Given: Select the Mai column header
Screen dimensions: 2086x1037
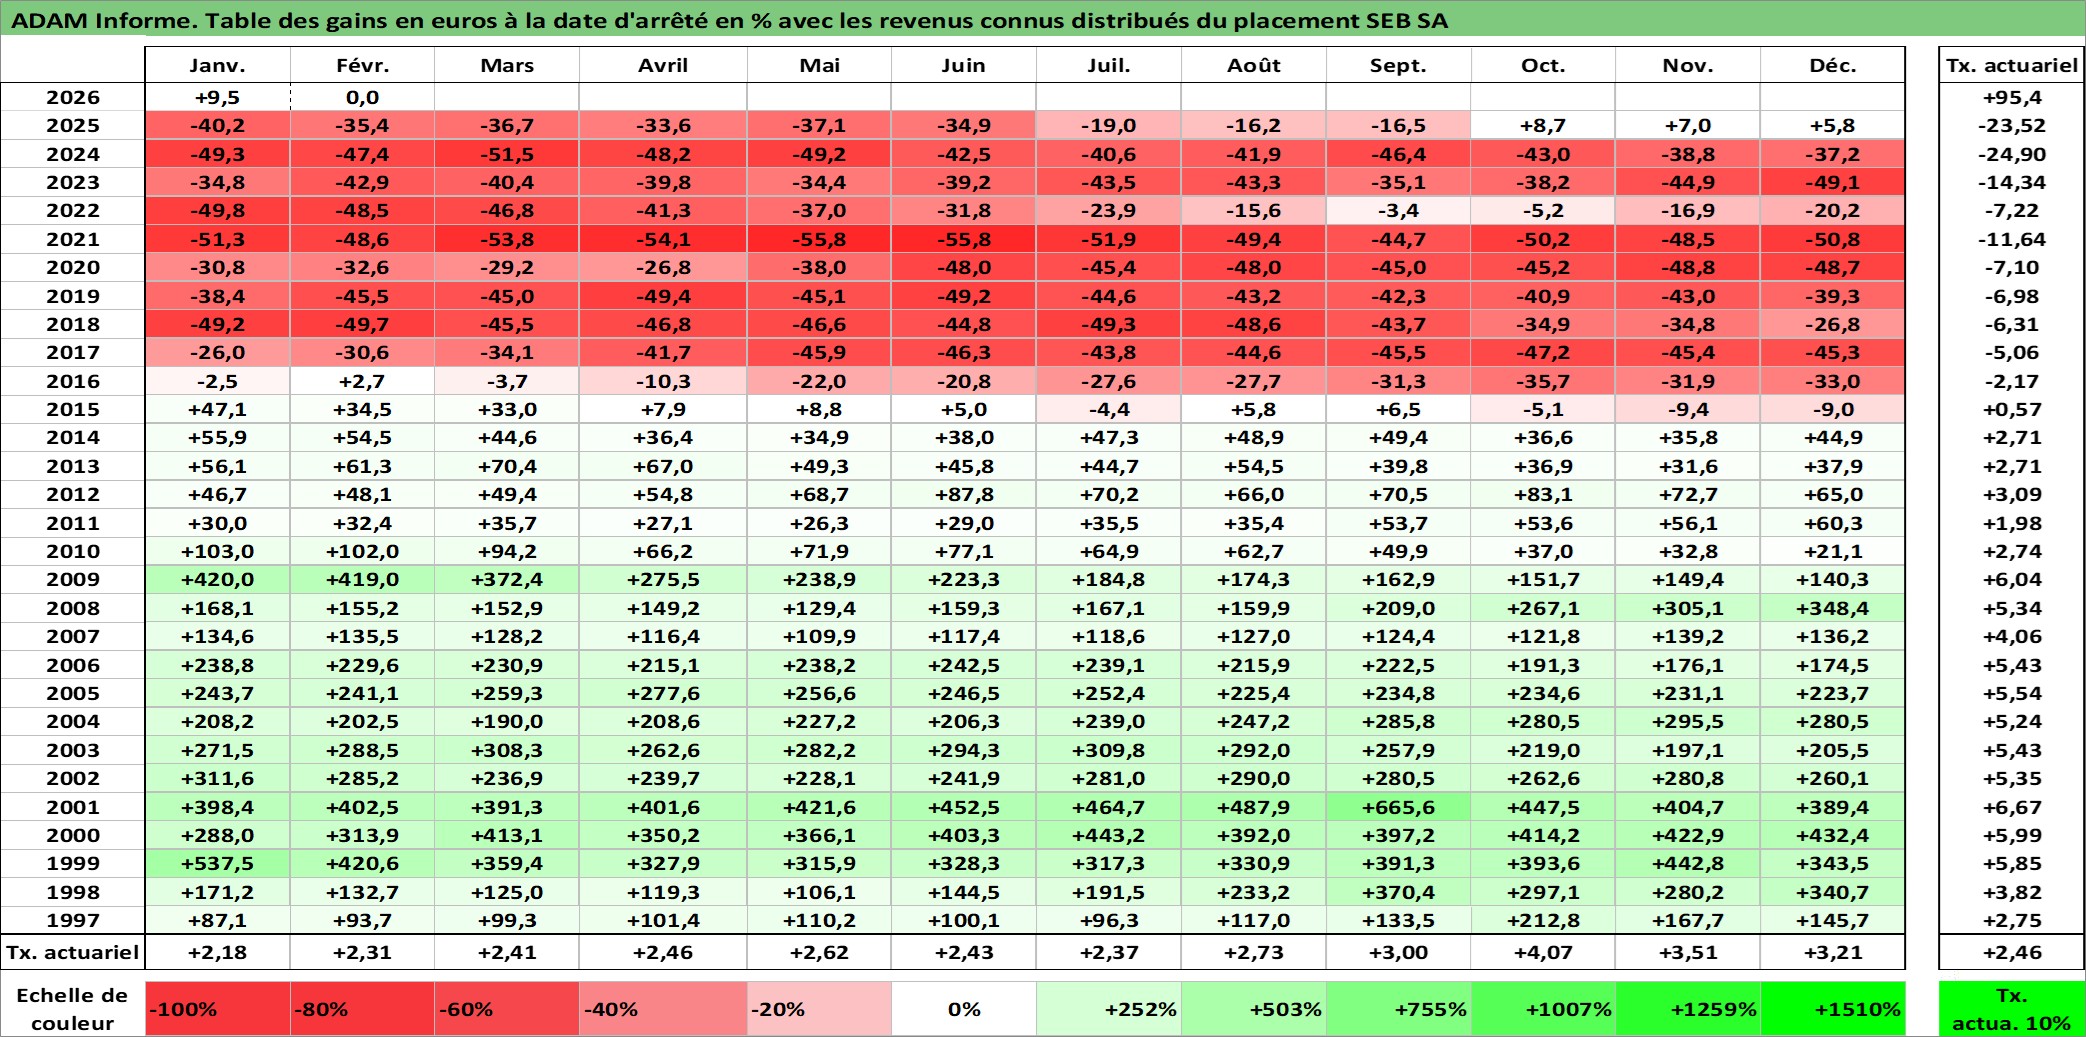Looking at the screenshot, I should click(x=820, y=65).
